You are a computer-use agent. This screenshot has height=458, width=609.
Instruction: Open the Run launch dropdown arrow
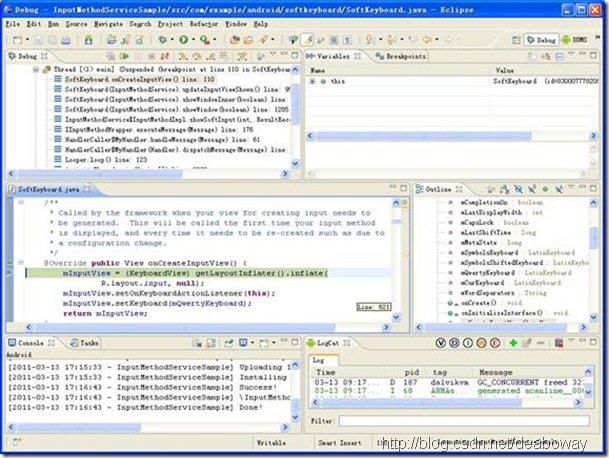tap(193, 40)
